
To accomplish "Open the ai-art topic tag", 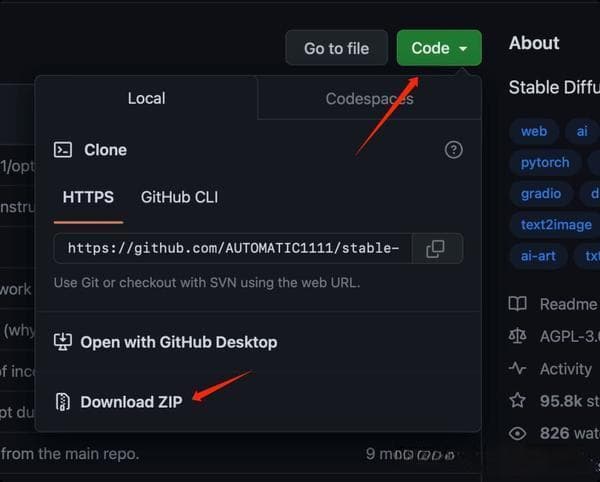I will [538, 256].
